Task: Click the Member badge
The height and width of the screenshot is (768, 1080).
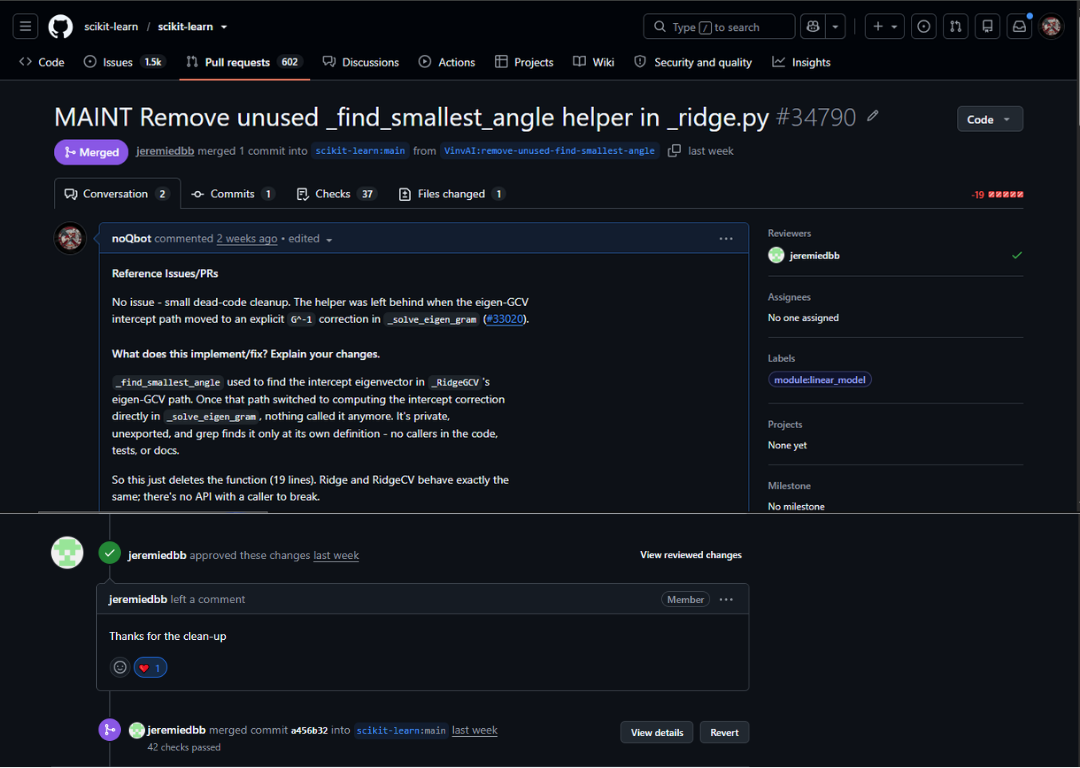Action: 685,599
